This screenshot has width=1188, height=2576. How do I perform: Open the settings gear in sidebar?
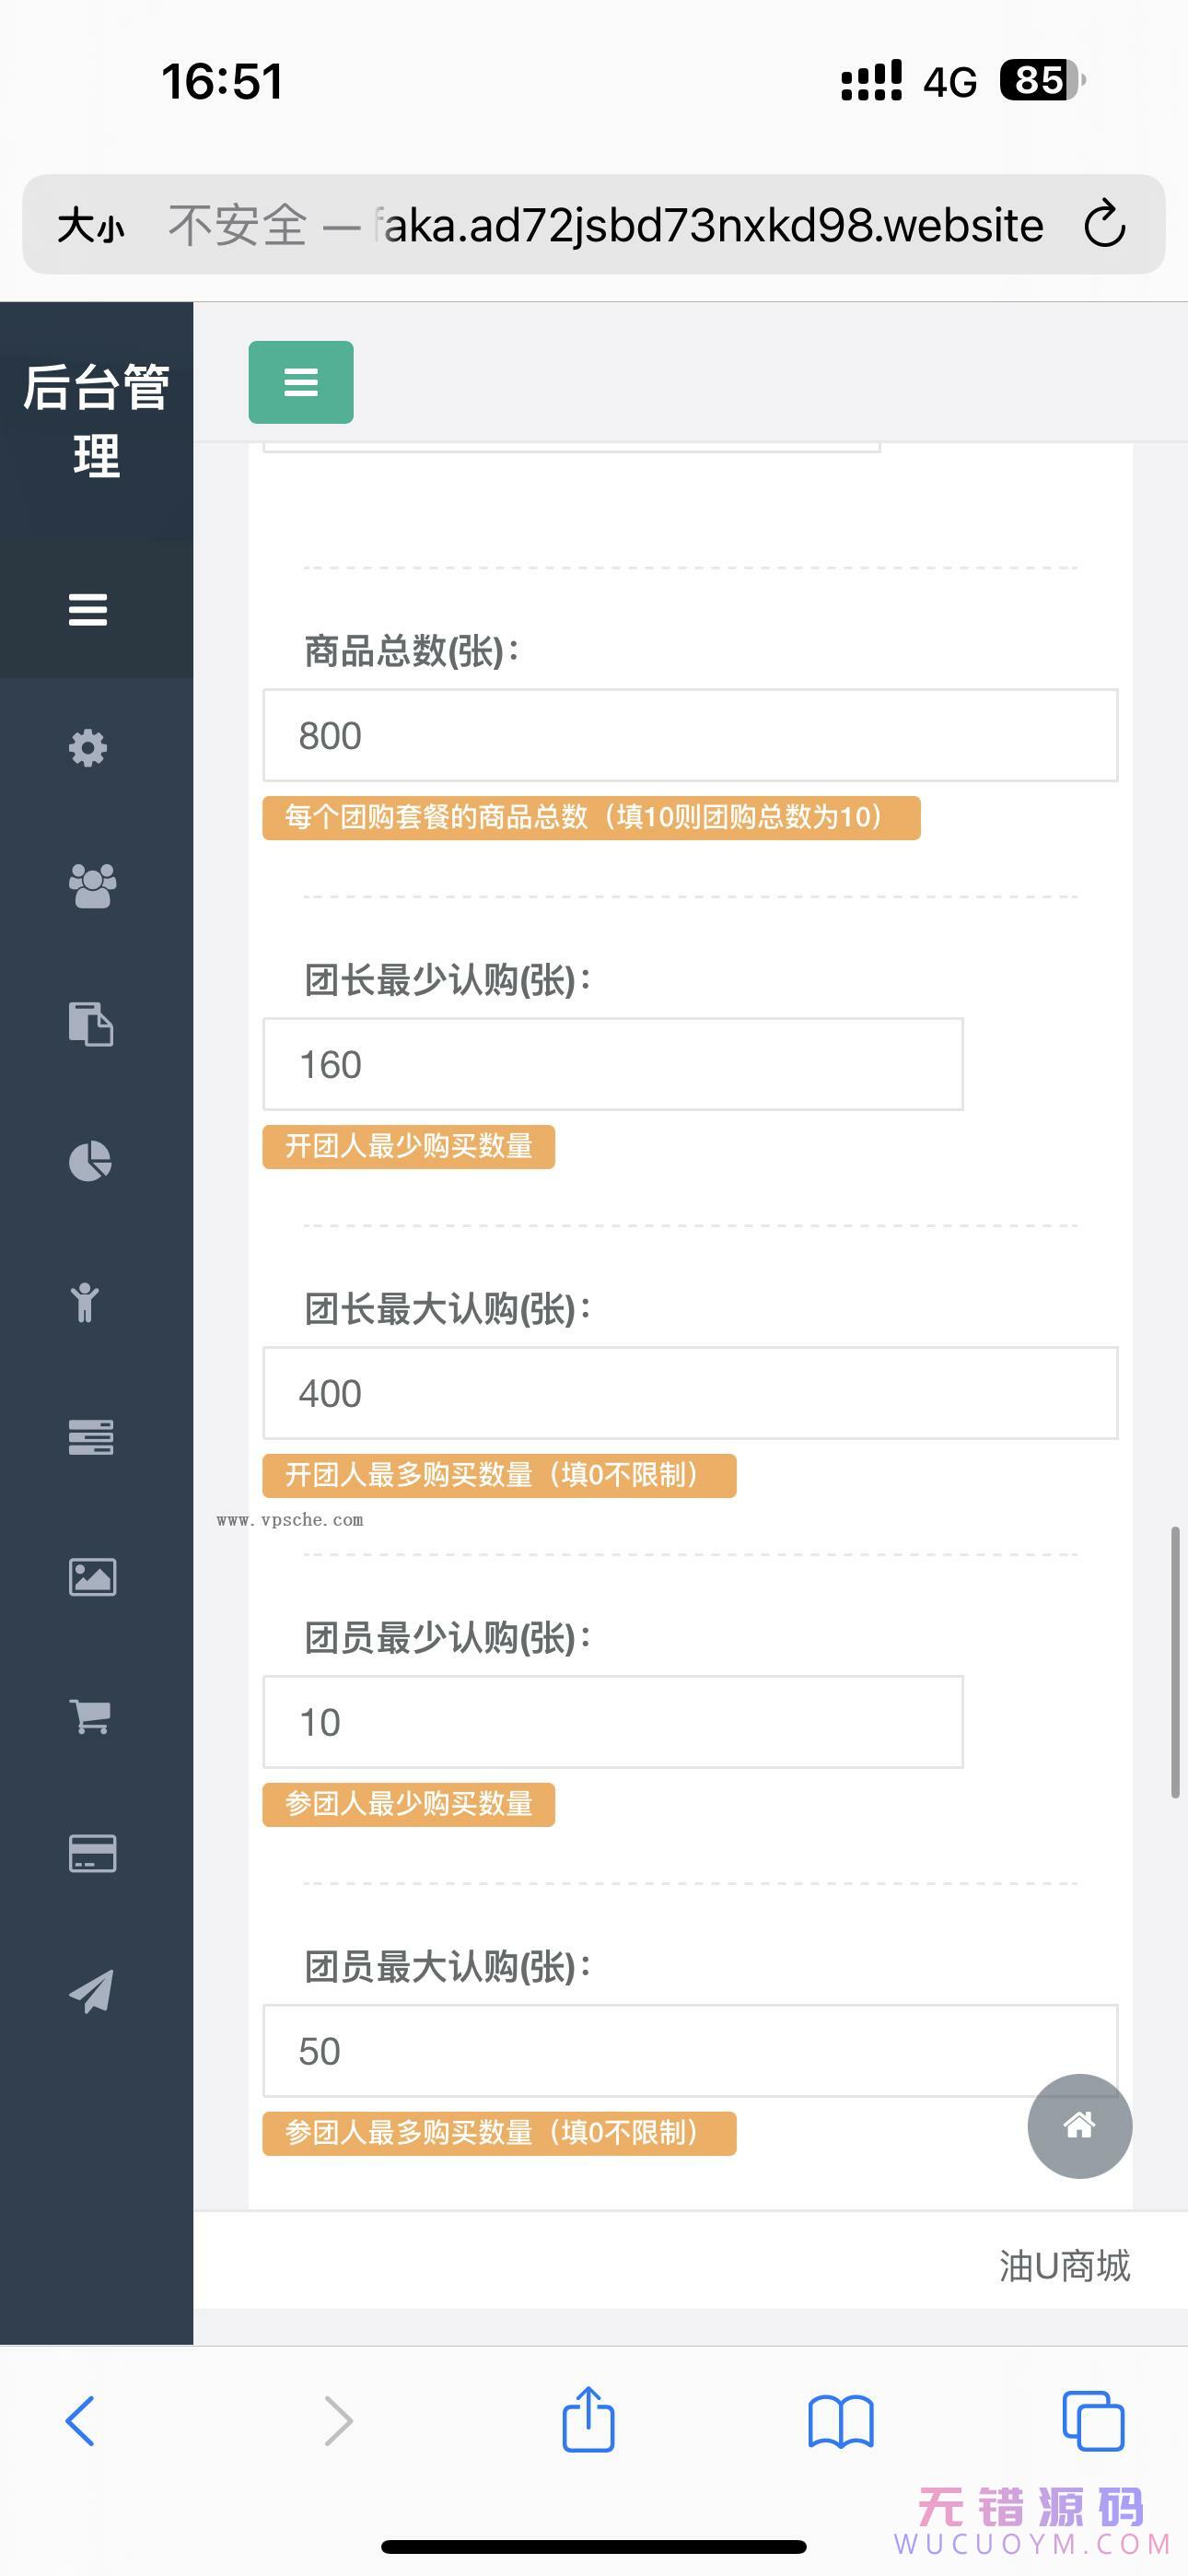pyautogui.click(x=89, y=748)
